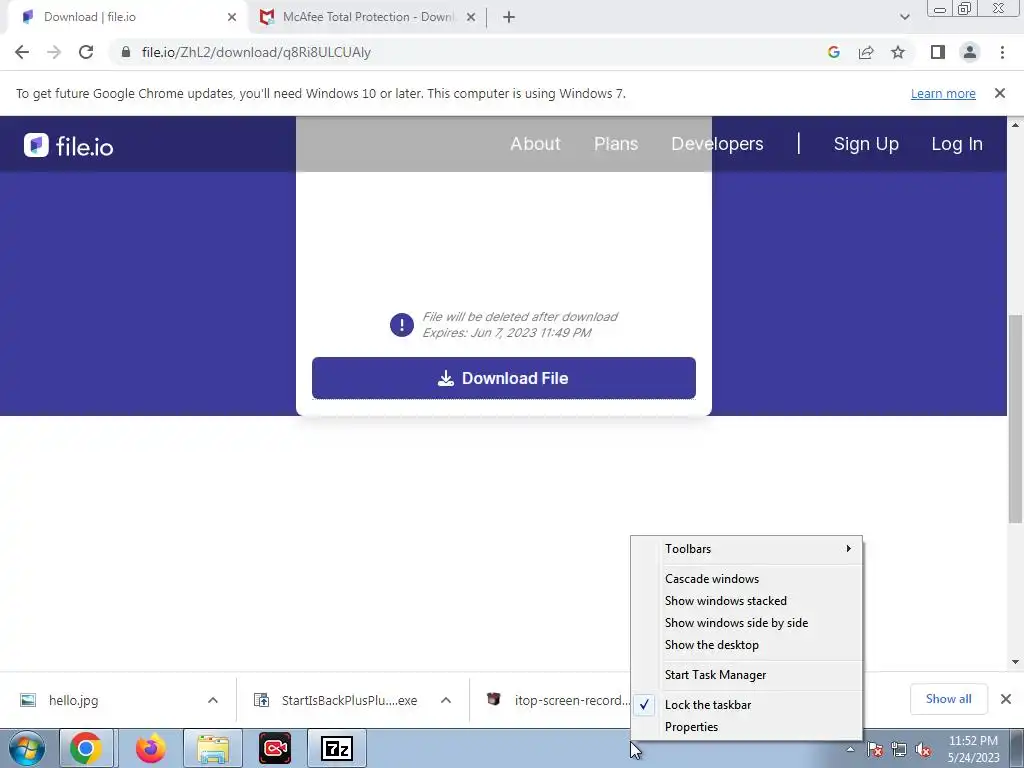
Task: Open a new tab with the plus button
Action: [509, 17]
